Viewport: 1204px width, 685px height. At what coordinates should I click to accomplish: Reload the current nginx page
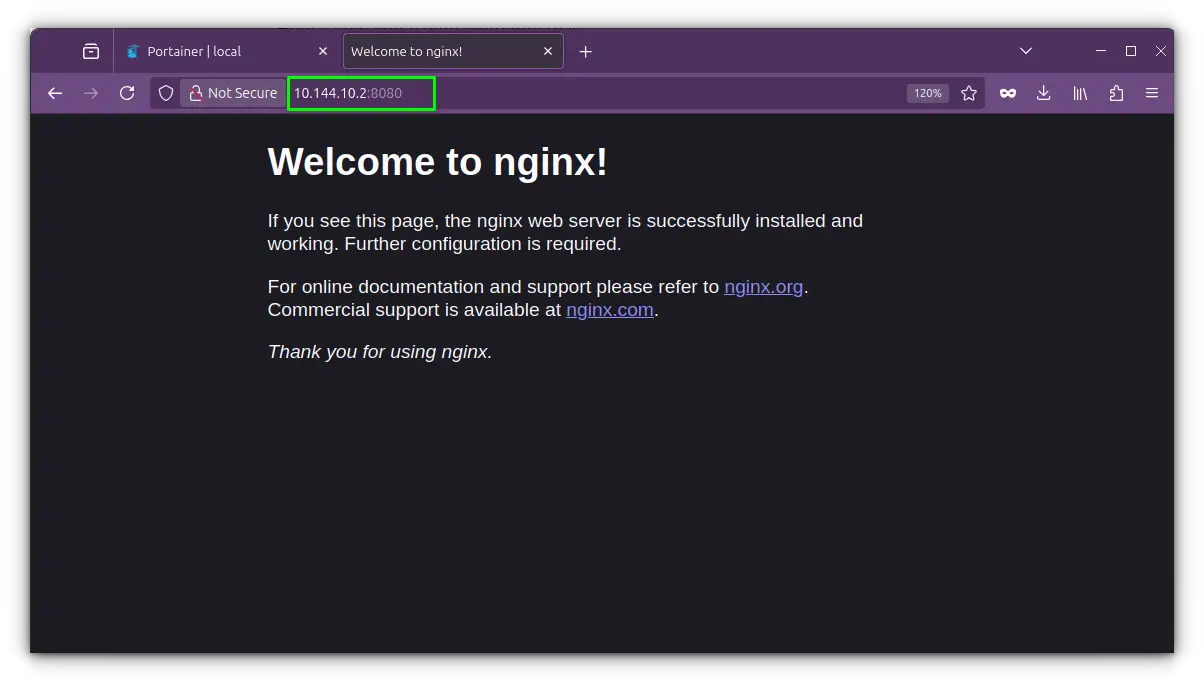coord(127,93)
